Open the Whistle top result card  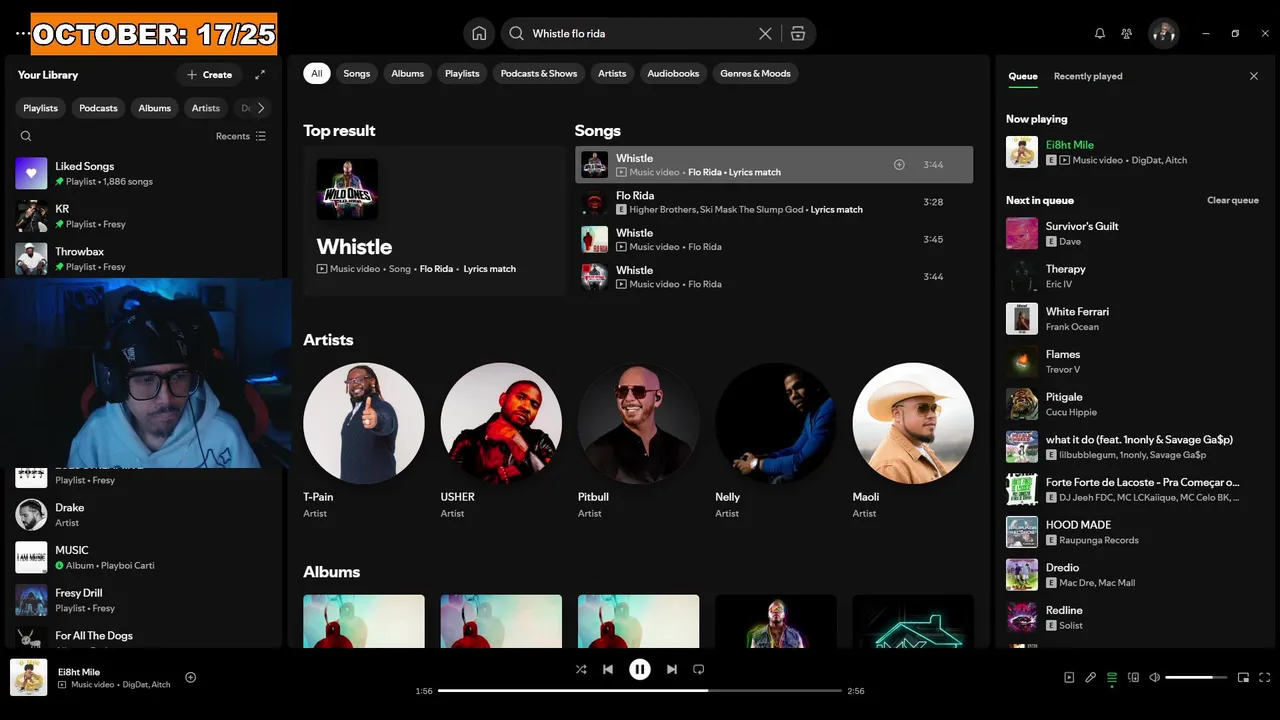point(434,220)
